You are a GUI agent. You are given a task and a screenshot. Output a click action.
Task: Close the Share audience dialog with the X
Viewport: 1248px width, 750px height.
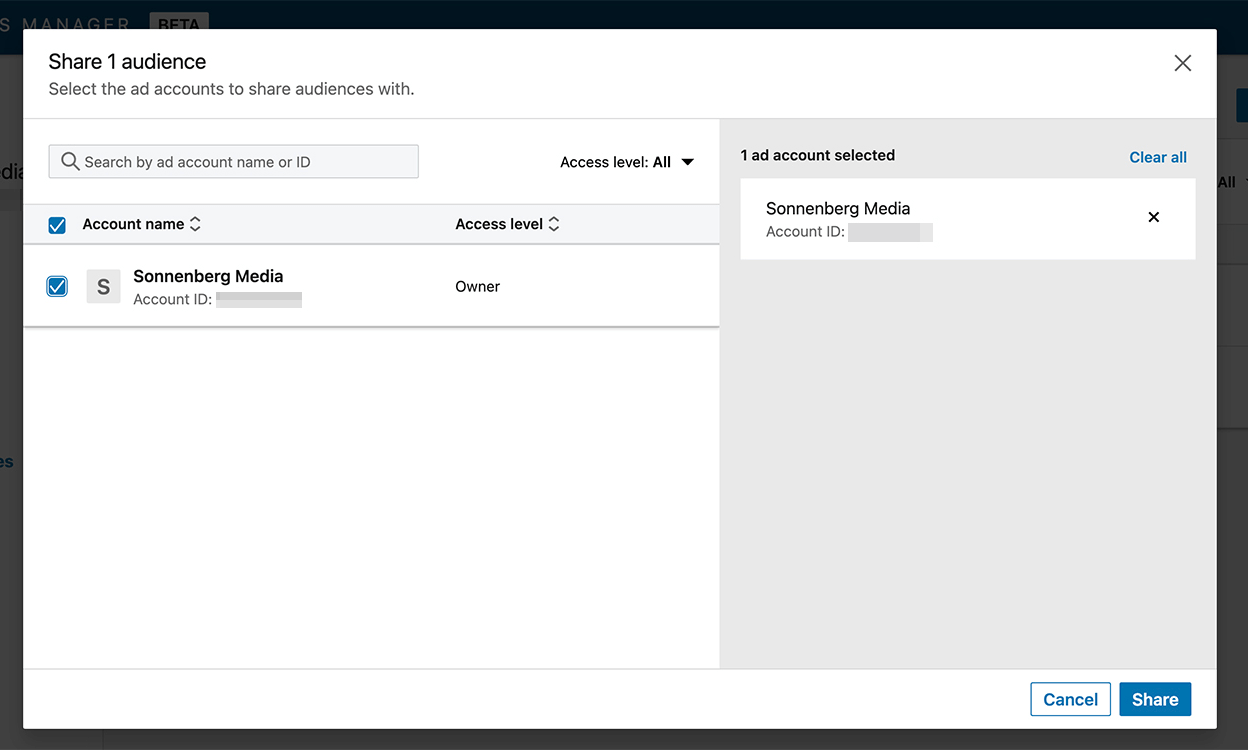point(1183,63)
